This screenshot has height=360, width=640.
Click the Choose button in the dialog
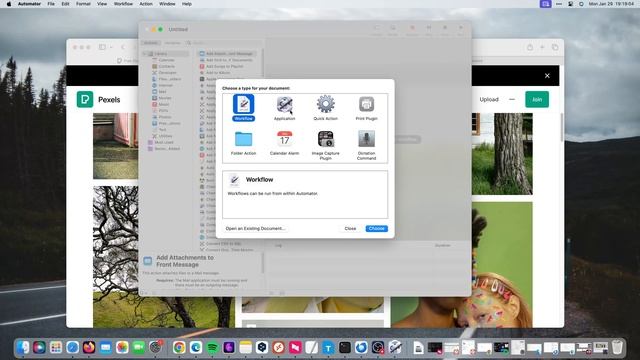(x=376, y=229)
